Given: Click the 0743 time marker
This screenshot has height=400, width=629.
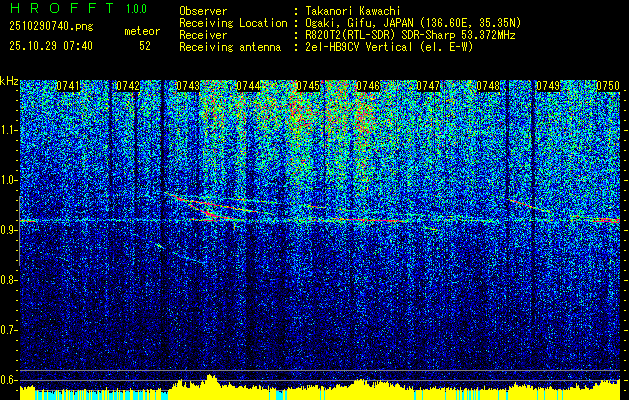Looking at the screenshot, I should pyautogui.click(x=188, y=87).
